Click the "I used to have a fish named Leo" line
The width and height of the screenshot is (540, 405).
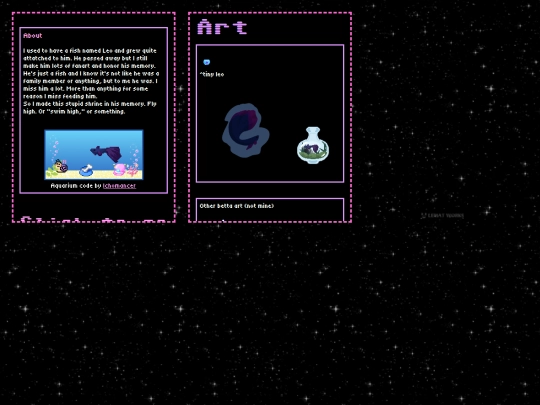(90, 51)
